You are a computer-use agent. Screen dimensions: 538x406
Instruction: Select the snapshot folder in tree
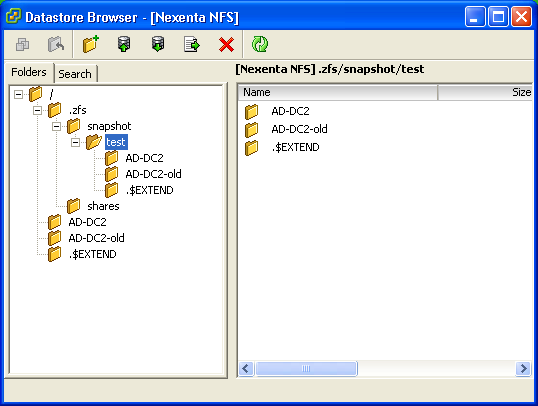(x=109, y=126)
